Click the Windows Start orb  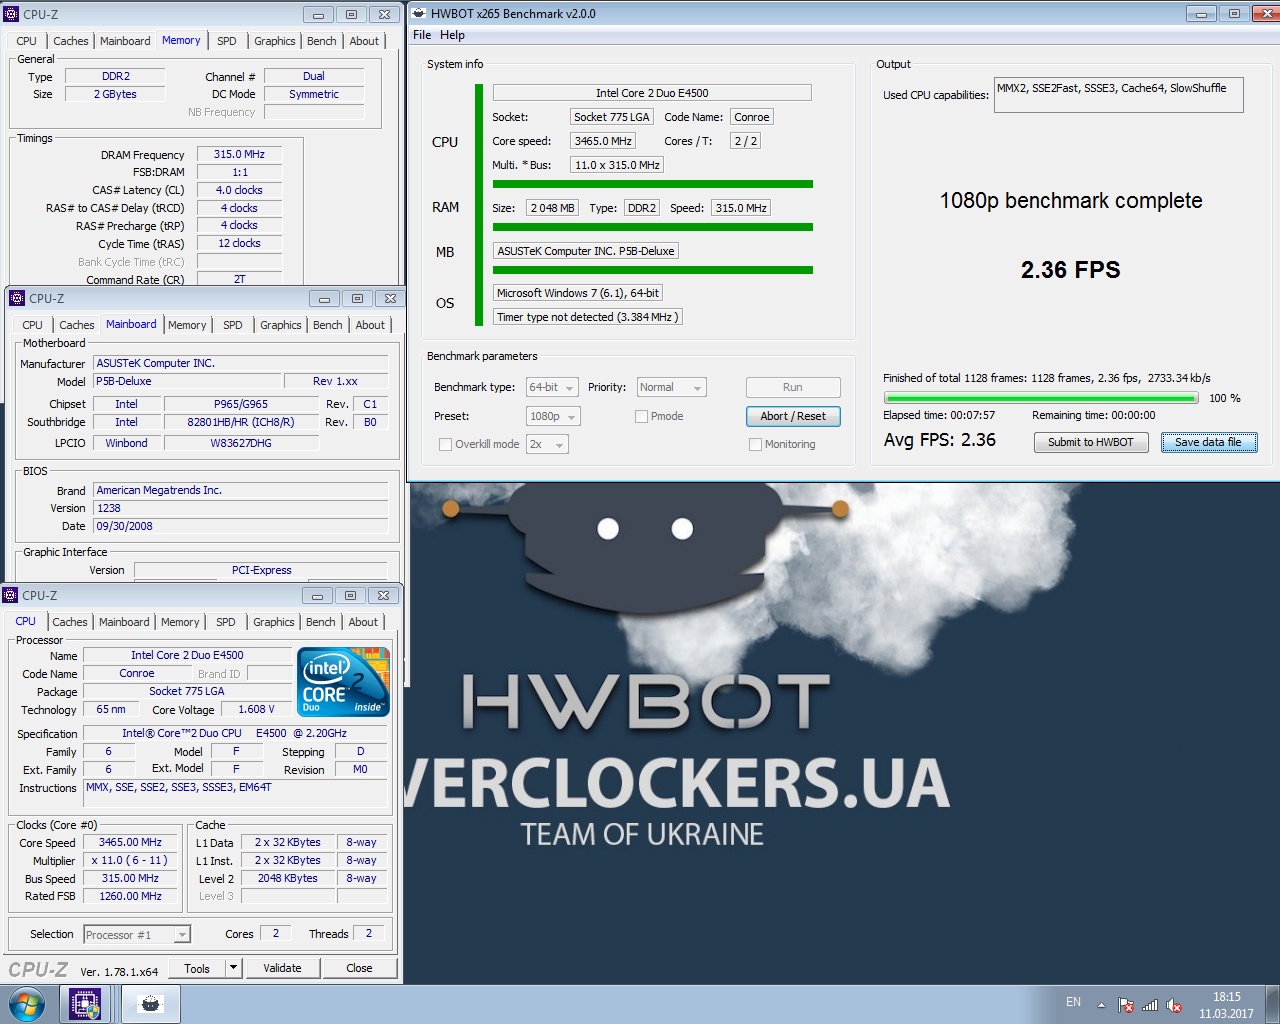click(x=27, y=1004)
